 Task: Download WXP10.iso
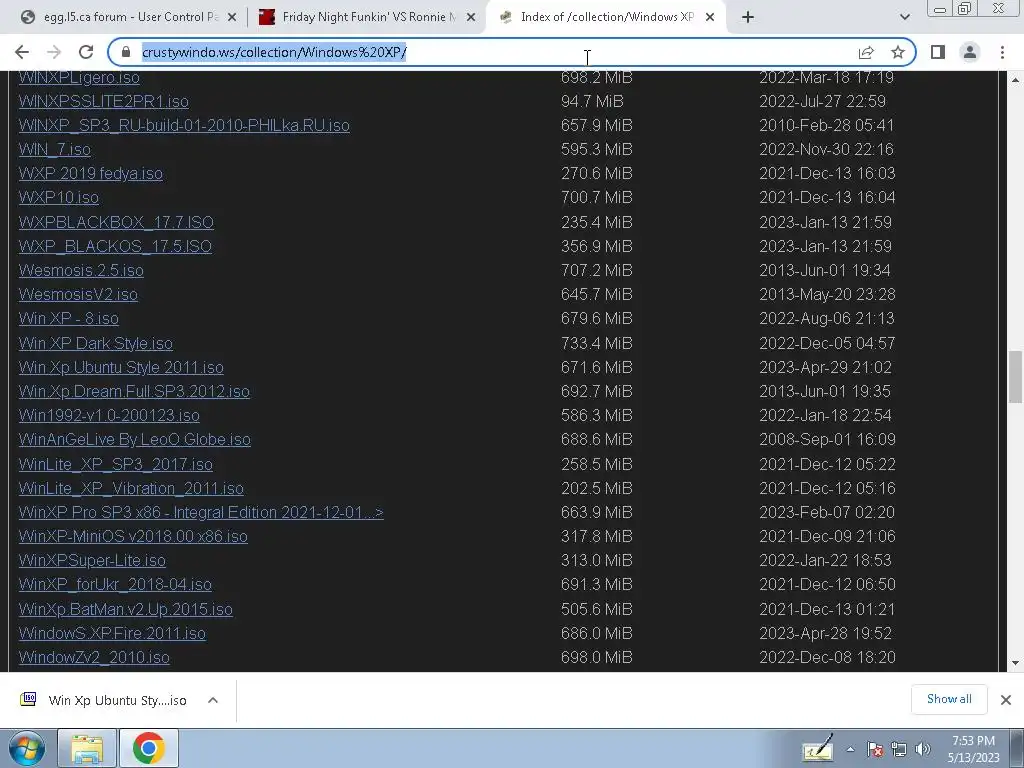click(x=59, y=197)
